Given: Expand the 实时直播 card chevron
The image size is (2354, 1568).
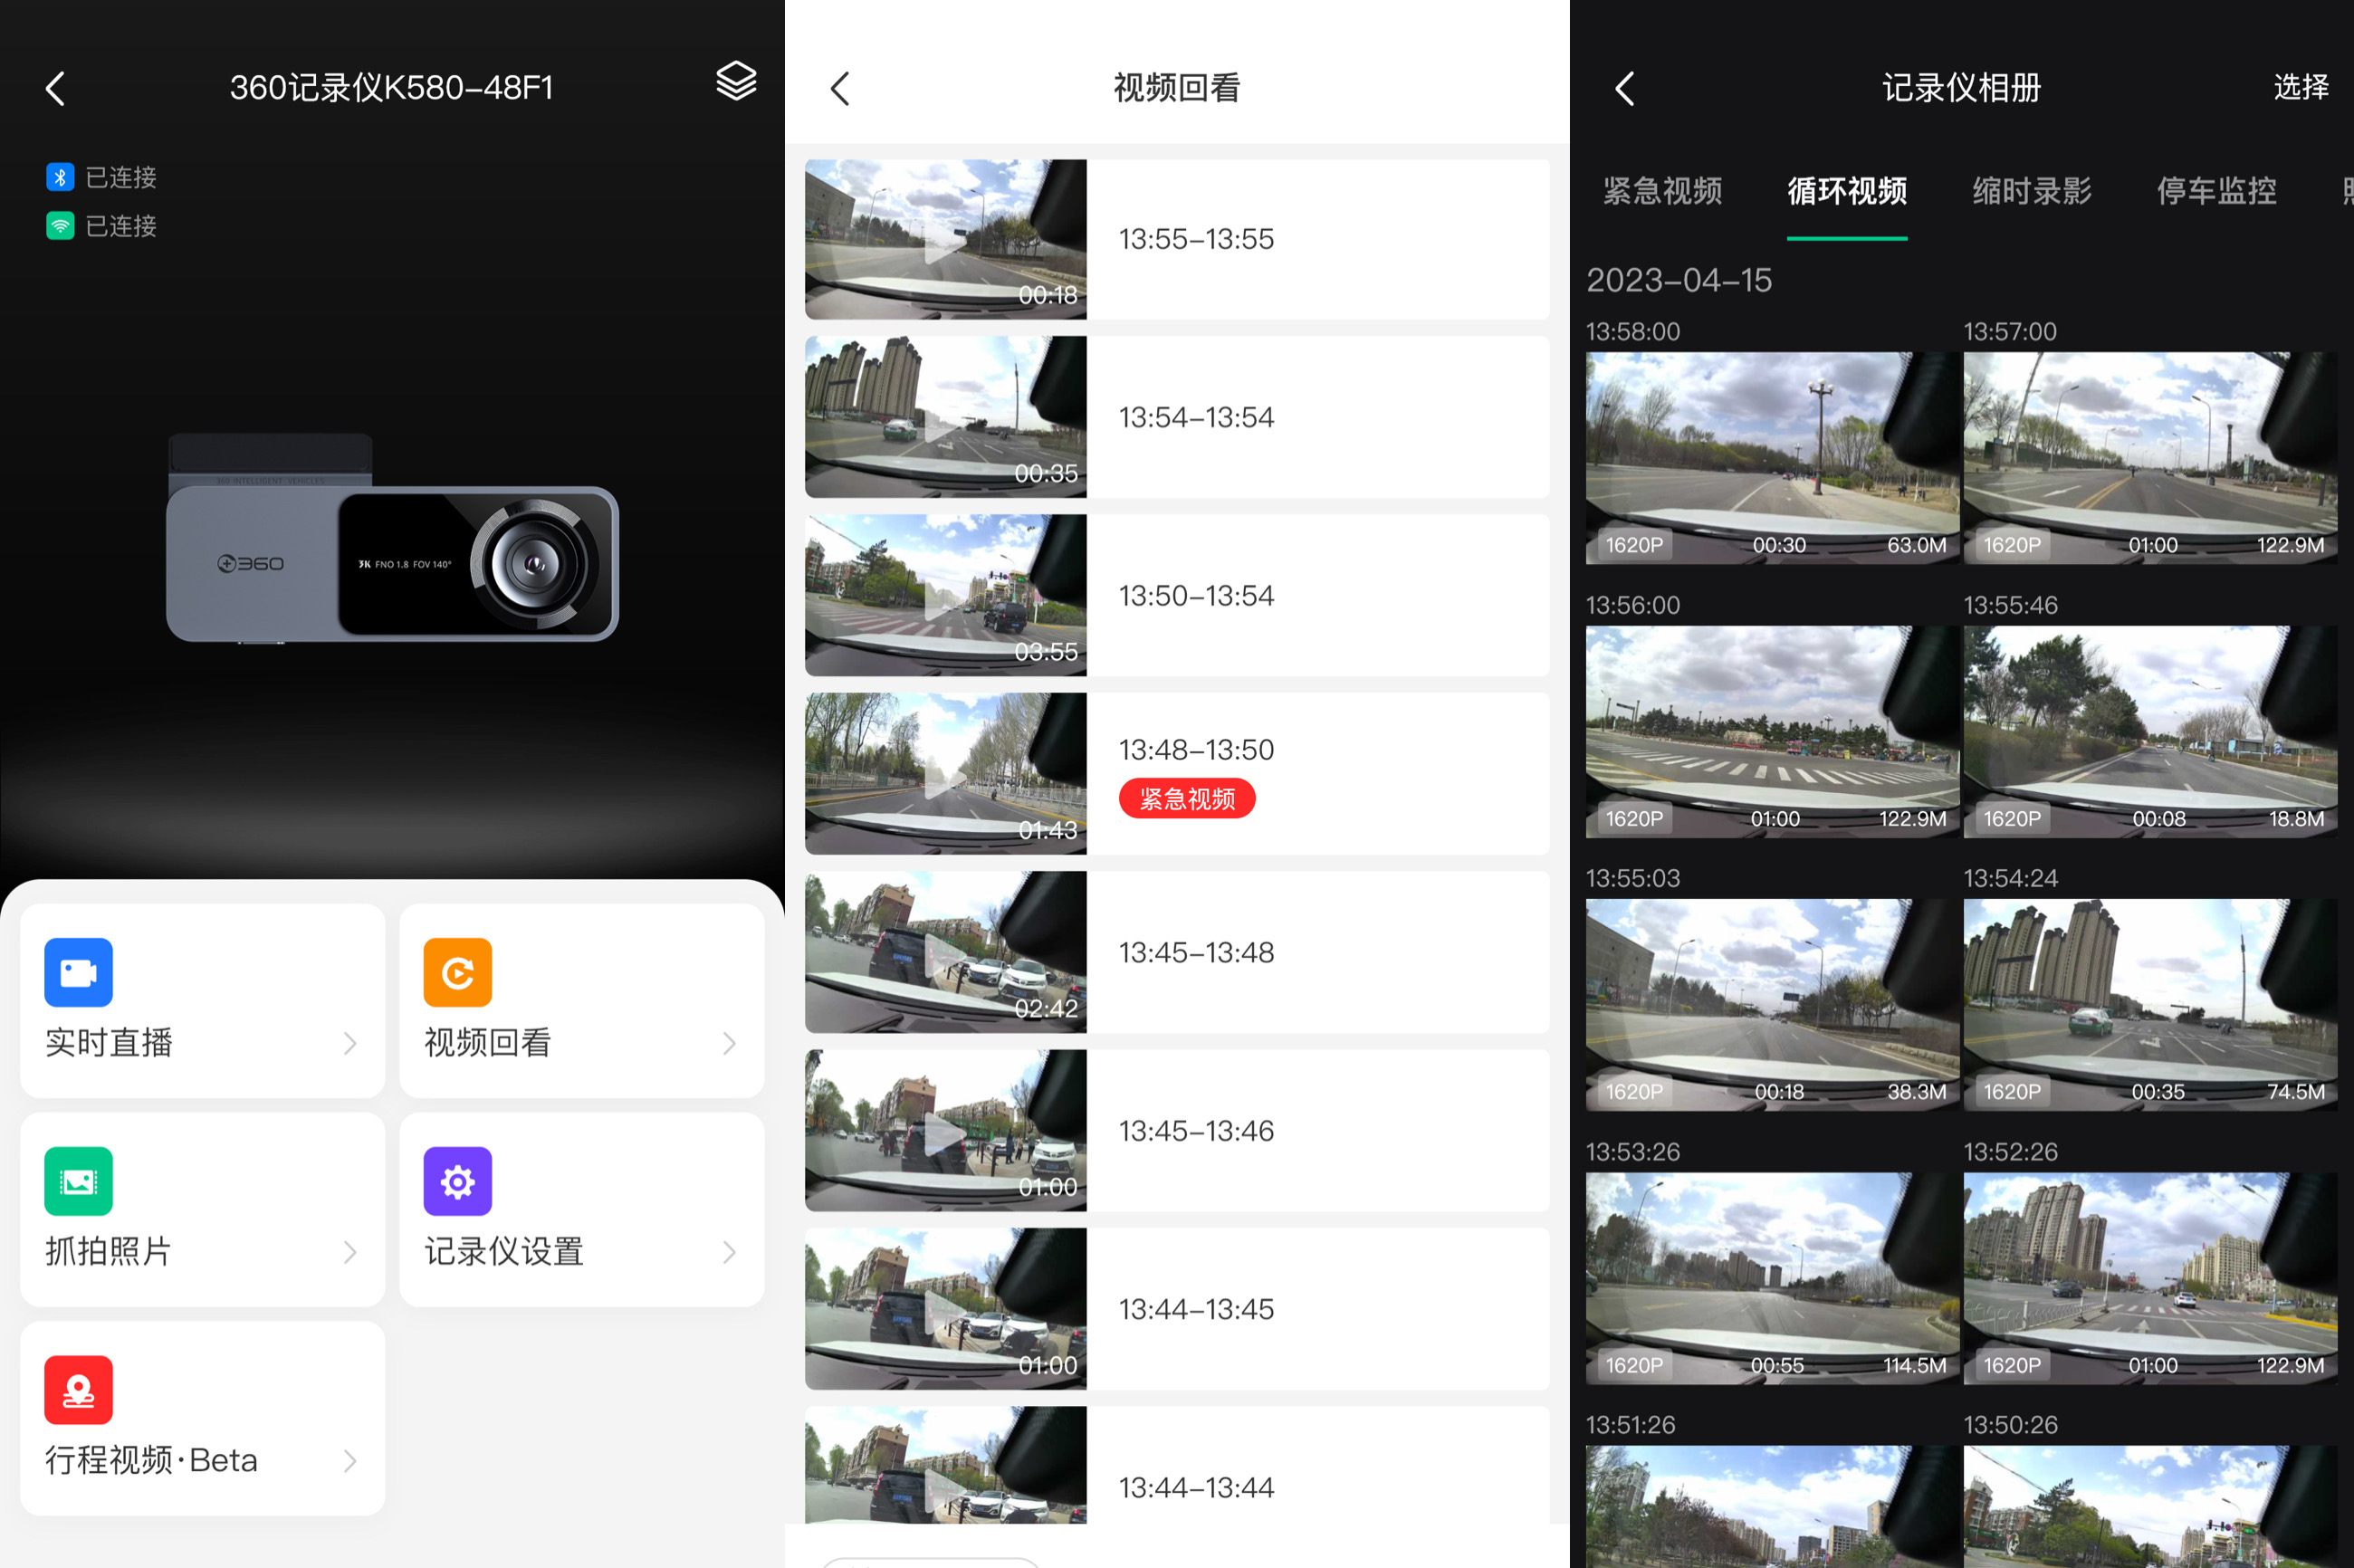Looking at the screenshot, I should 349,1043.
